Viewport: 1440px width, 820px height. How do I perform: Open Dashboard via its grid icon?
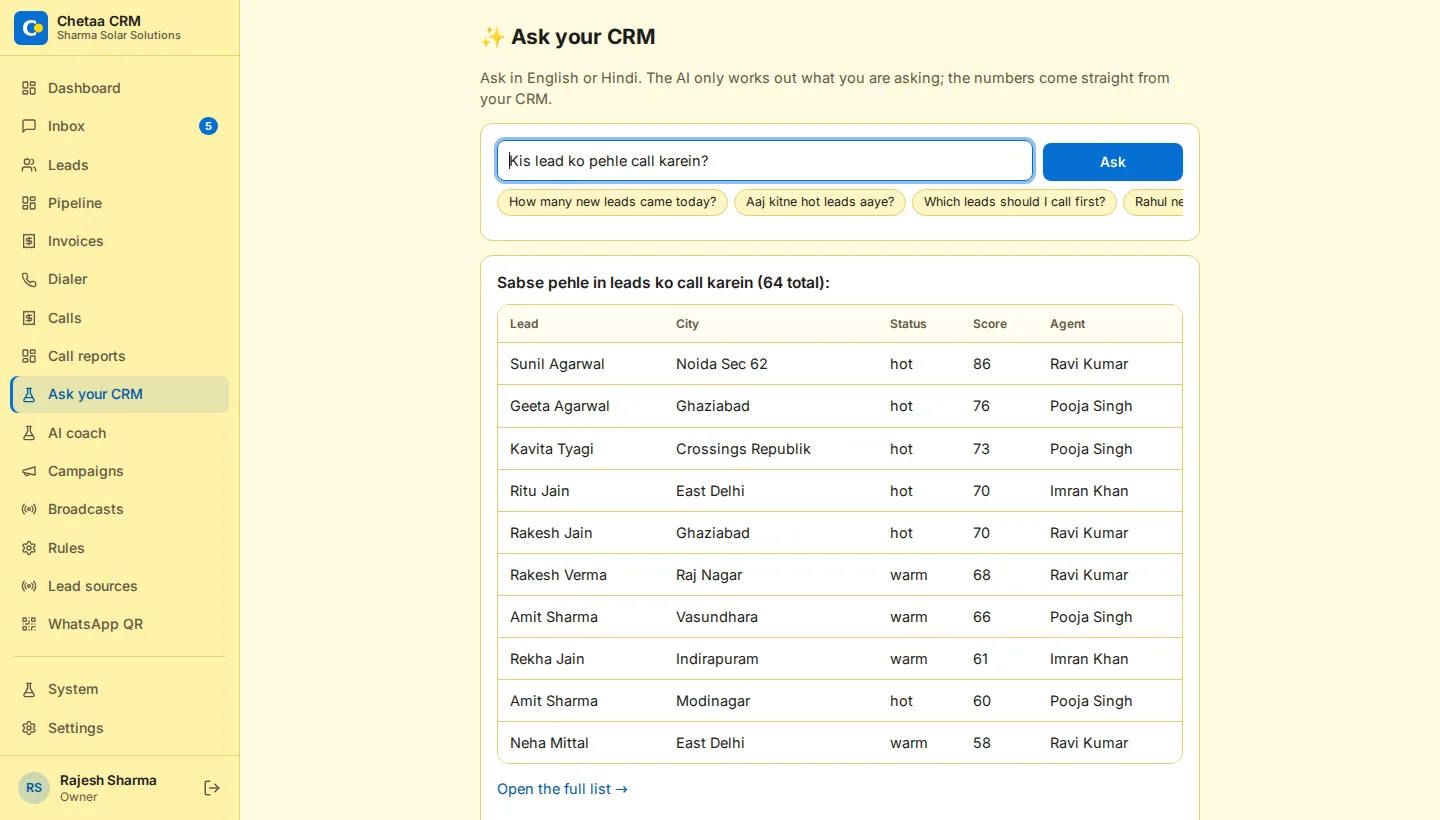tap(29, 88)
